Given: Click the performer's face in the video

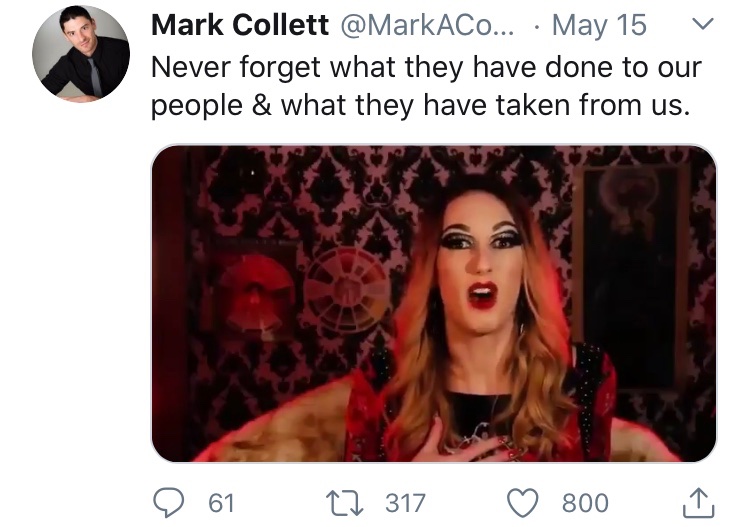Looking at the screenshot, I should tap(481, 258).
